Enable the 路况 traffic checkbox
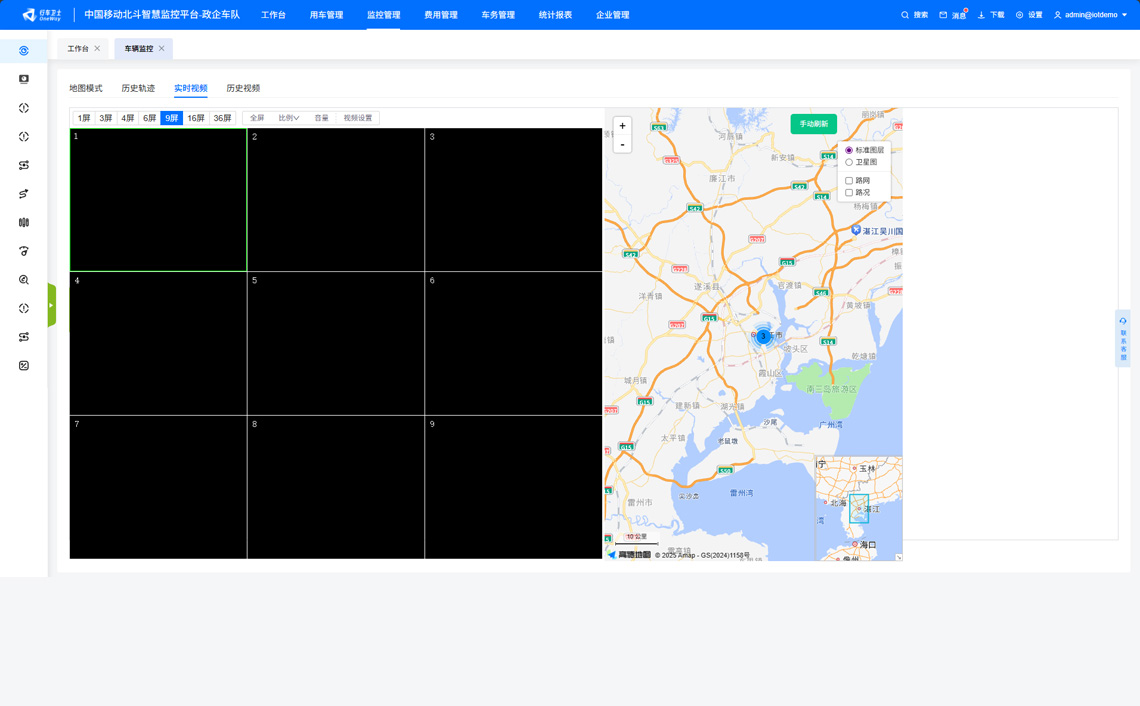 849,193
